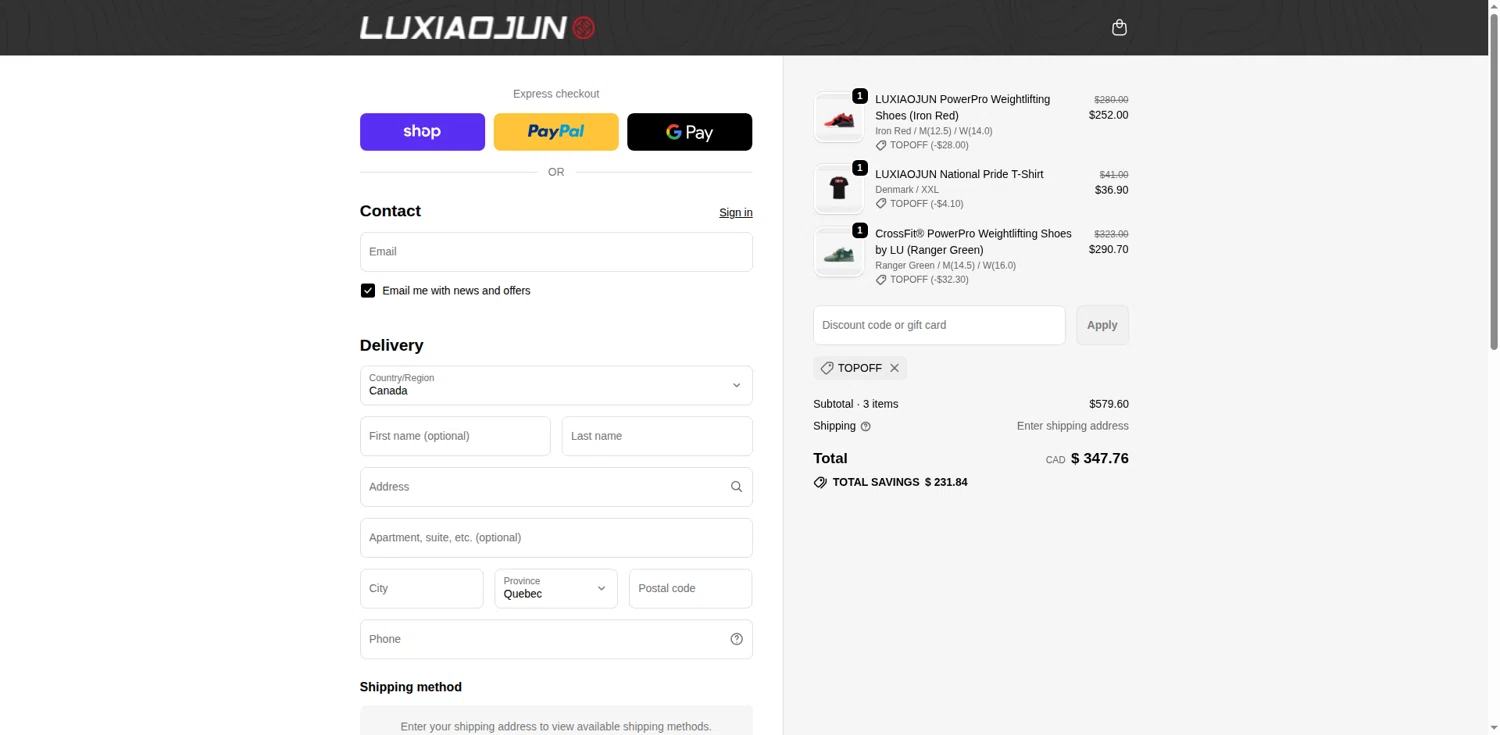Click the Country/Region chevron arrow
The width and height of the screenshot is (1500, 735).
click(736, 385)
